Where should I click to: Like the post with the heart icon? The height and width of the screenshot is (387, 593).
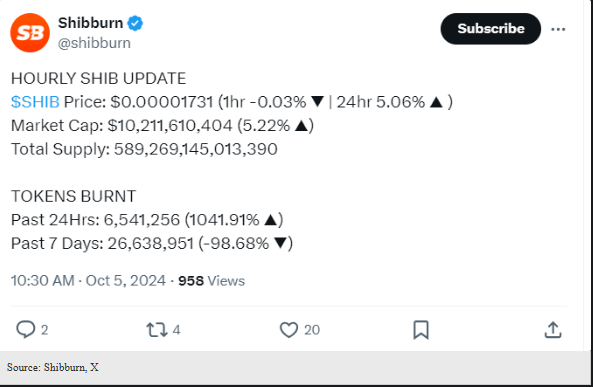289,329
